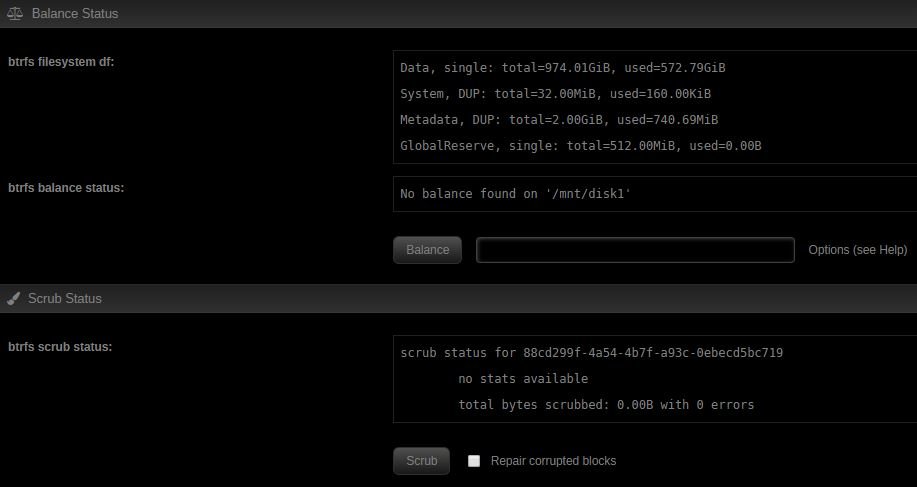
Task: Select the 'no stats available' line
Action: pyautogui.click(x=523, y=379)
